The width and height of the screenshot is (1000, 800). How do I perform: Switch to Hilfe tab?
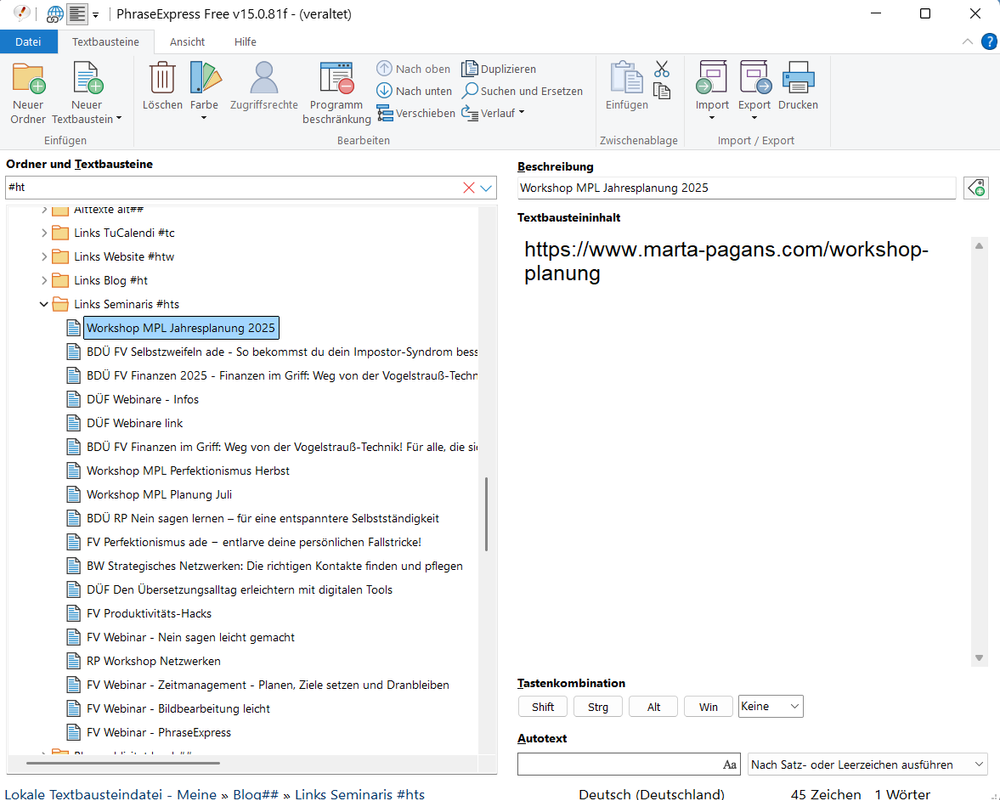tap(245, 41)
